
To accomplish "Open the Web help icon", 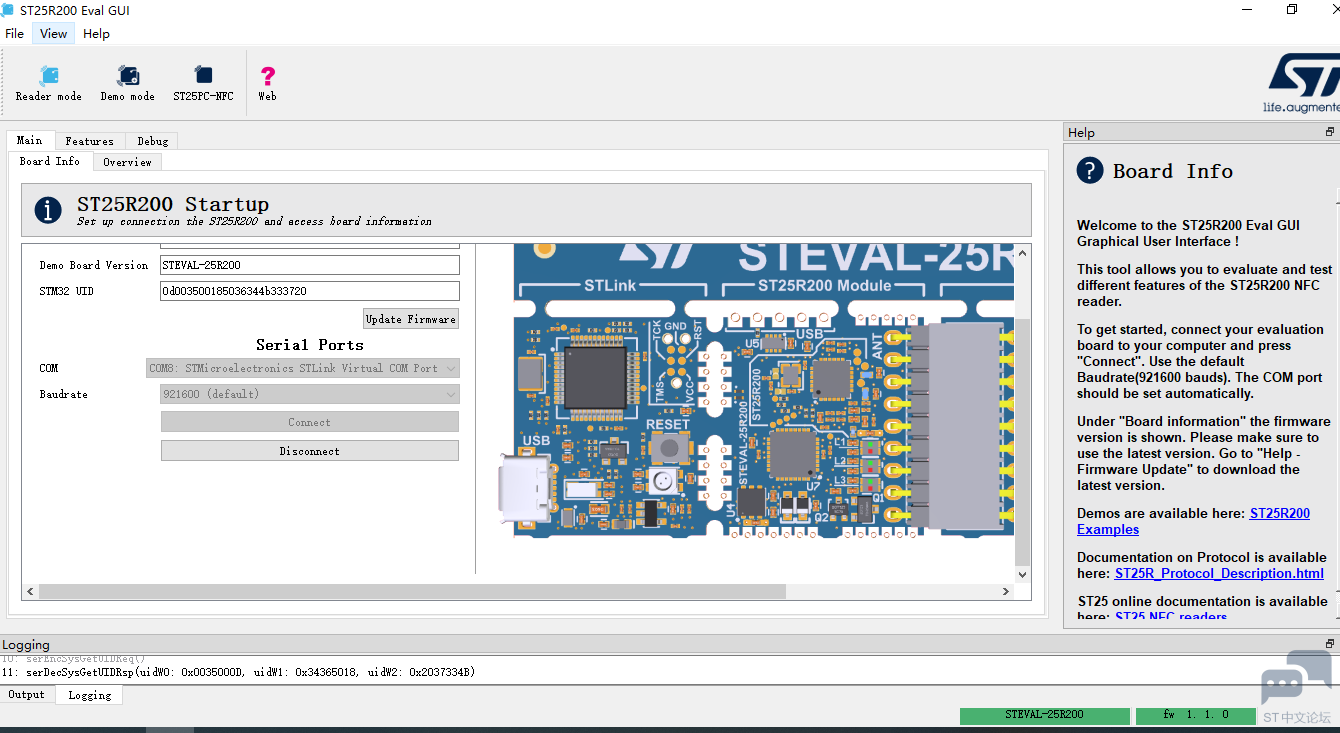I will [x=267, y=84].
